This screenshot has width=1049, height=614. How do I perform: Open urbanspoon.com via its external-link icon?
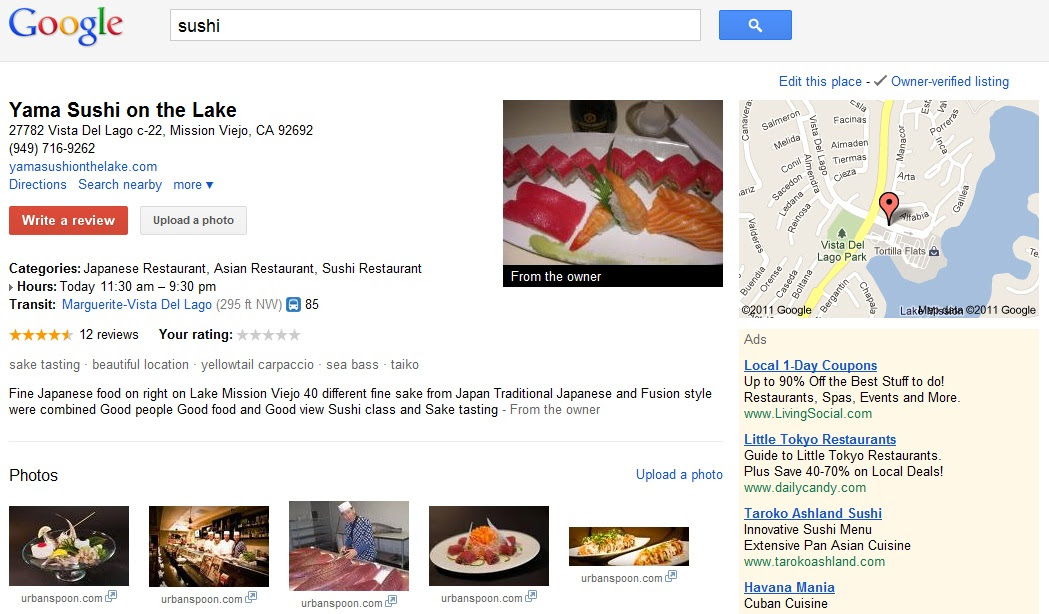coord(110,597)
